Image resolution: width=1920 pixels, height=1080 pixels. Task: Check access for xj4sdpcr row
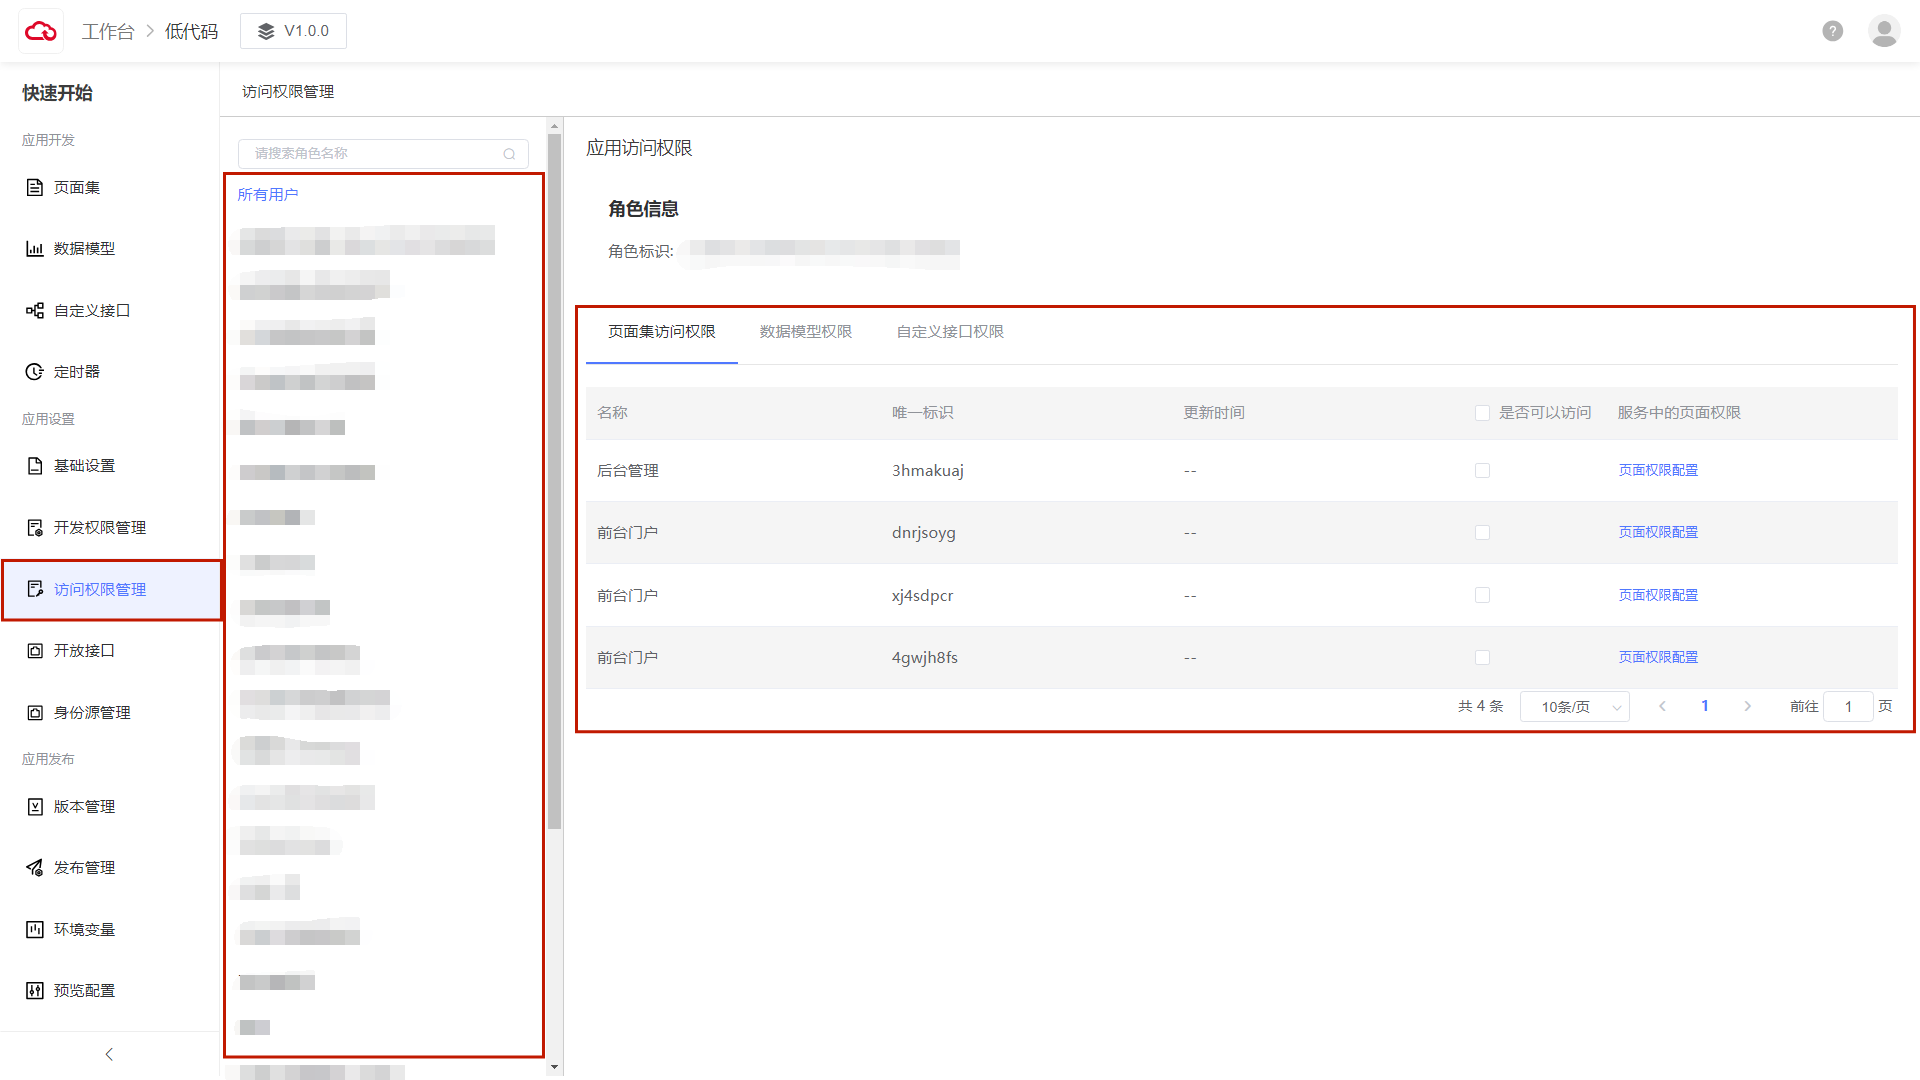pyautogui.click(x=1482, y=595)
